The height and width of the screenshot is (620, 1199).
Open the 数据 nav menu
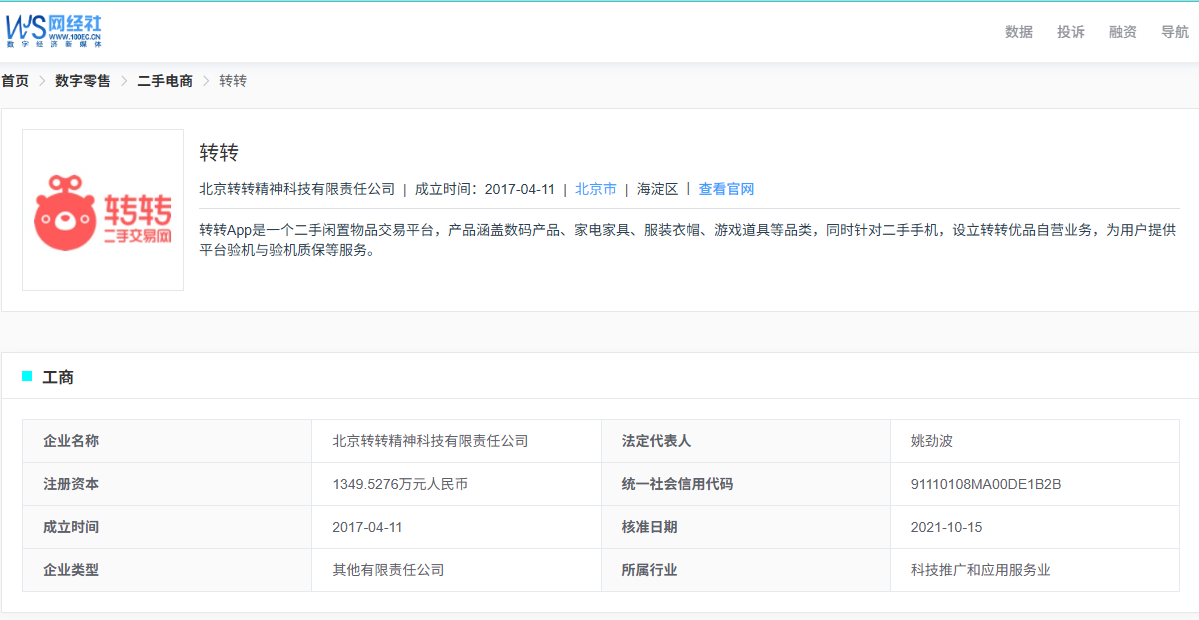click(x=1019, y=32)
